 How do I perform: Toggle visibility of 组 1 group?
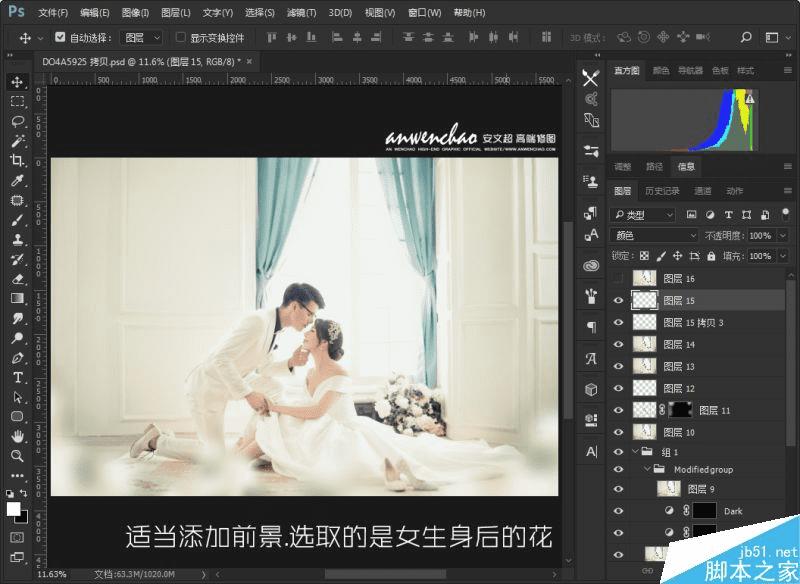click(x=618, y=452)
